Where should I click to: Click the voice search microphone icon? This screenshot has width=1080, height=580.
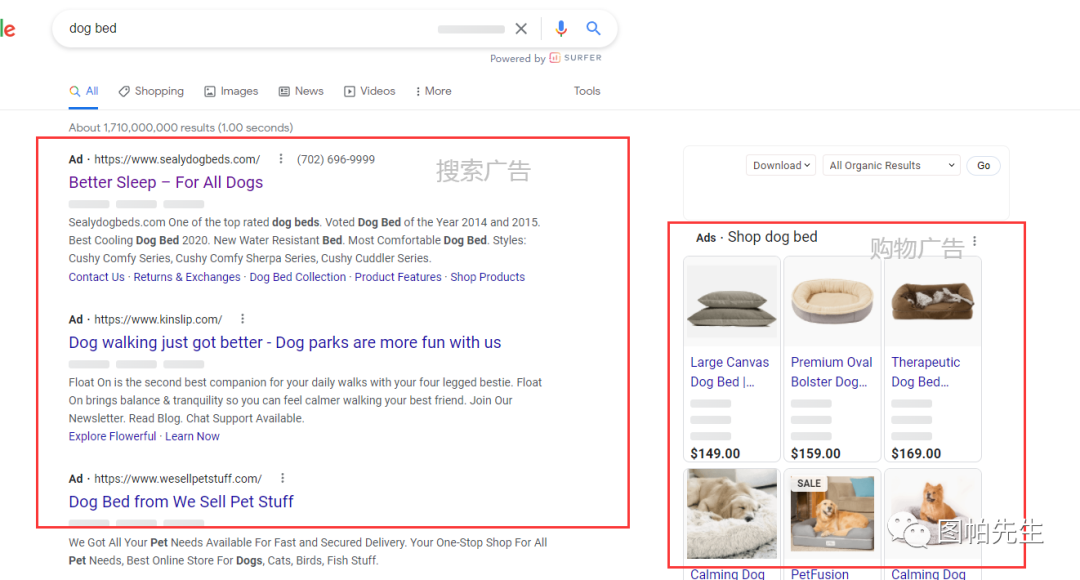[x=561, y=29]
